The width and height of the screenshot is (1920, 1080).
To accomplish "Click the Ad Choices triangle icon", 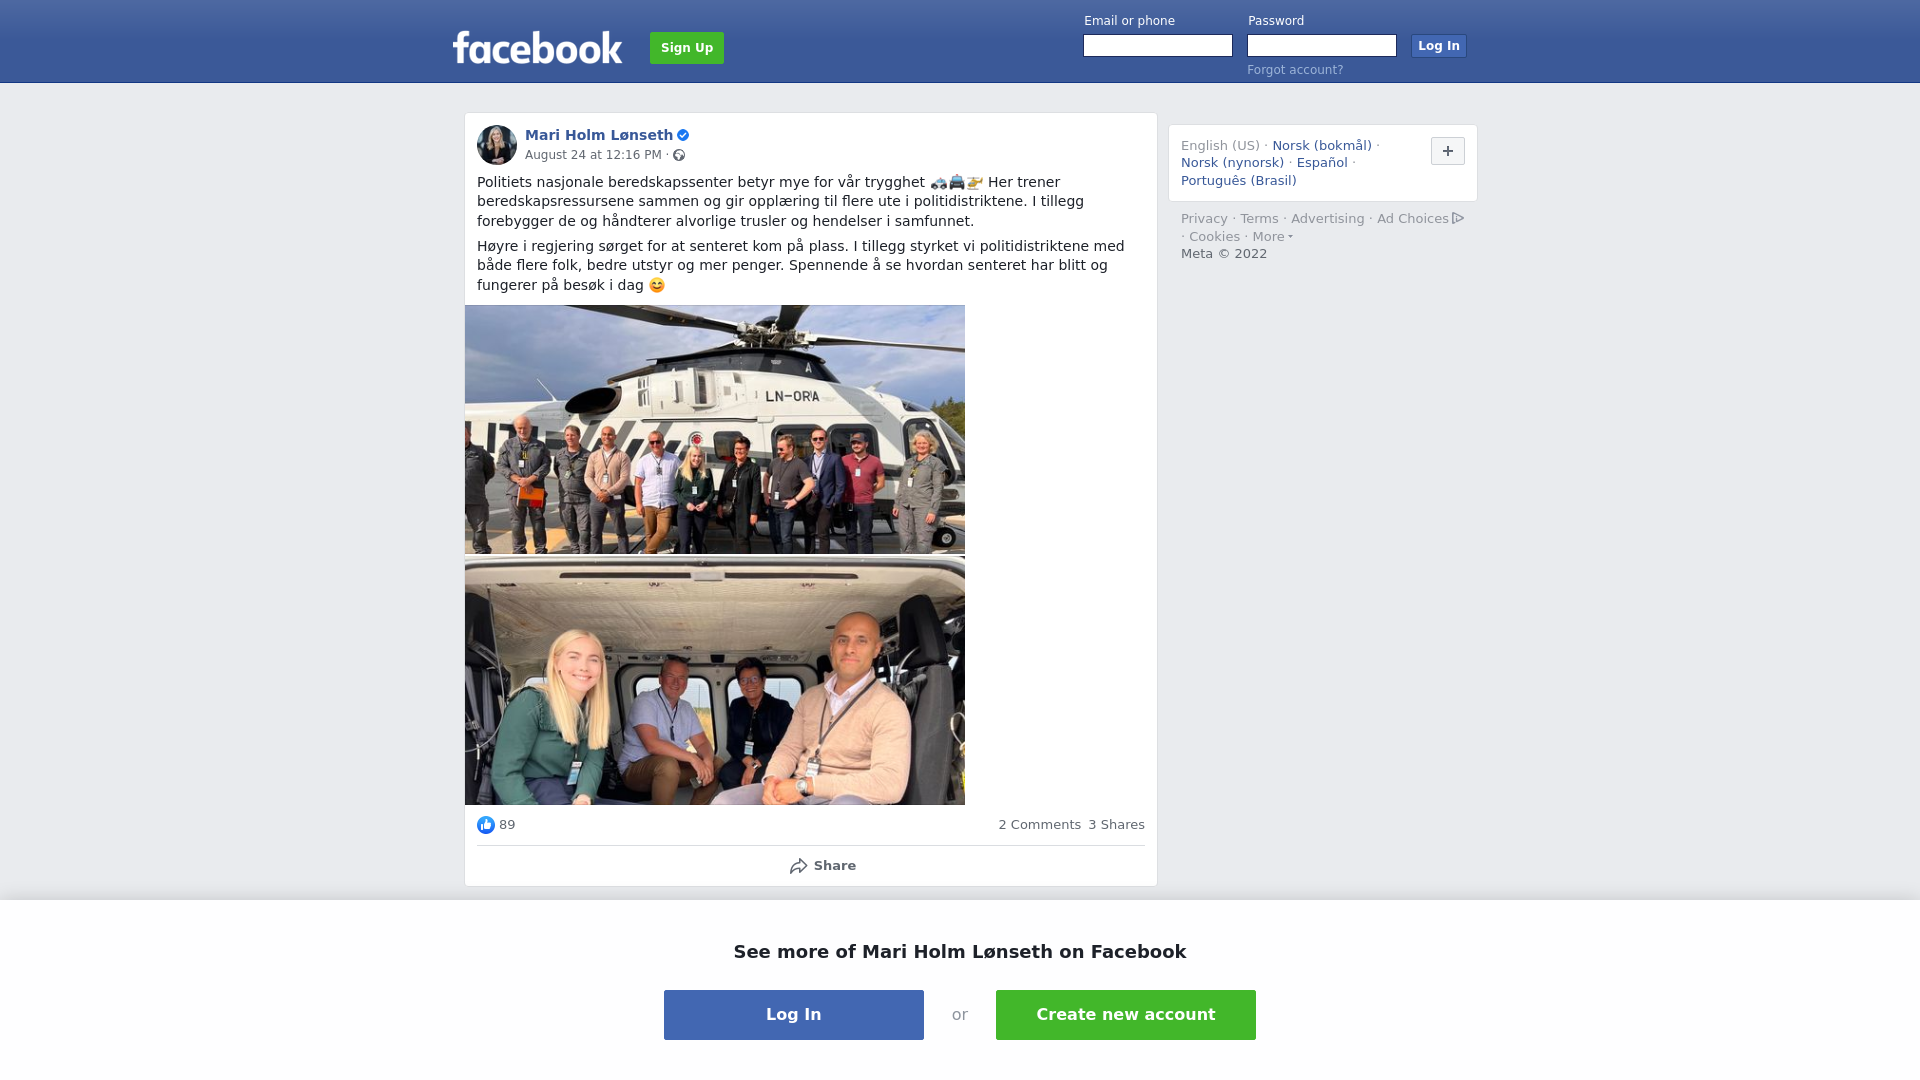I will point(1458,218).
